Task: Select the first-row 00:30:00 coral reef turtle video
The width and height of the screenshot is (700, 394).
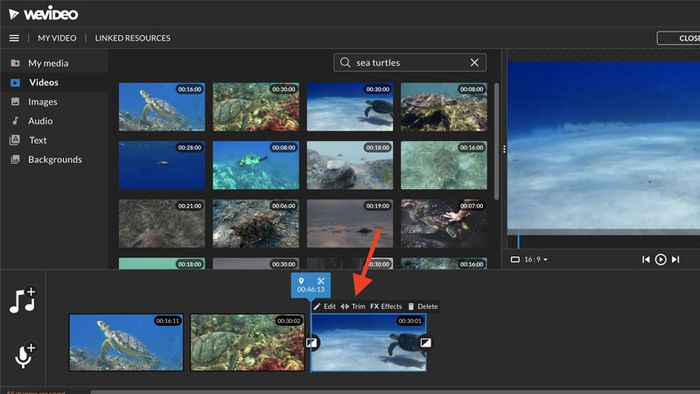Action: [256, 107]
